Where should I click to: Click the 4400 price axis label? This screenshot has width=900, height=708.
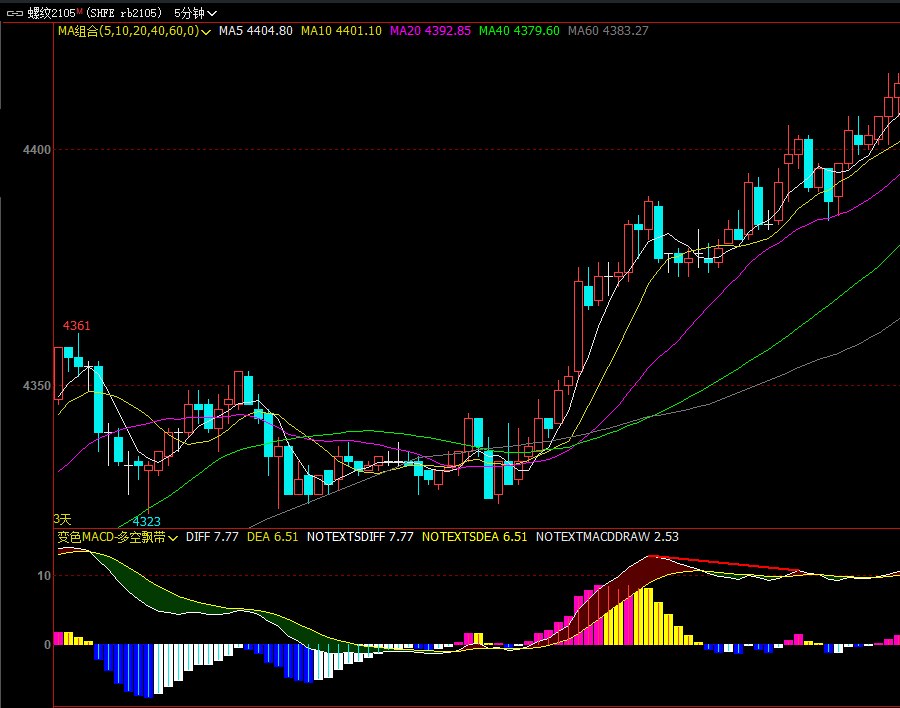click(x=37, y=150)
